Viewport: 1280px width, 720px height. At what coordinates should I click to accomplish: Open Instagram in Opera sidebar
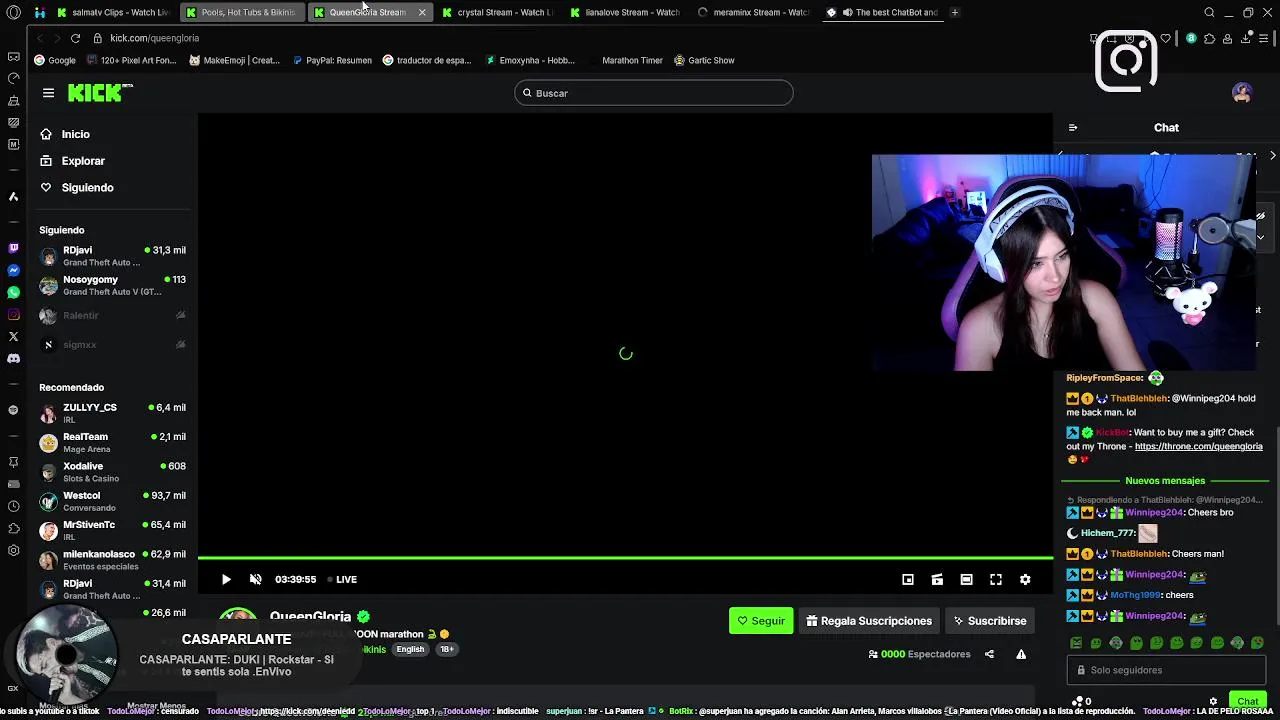(x=13, y=314)
